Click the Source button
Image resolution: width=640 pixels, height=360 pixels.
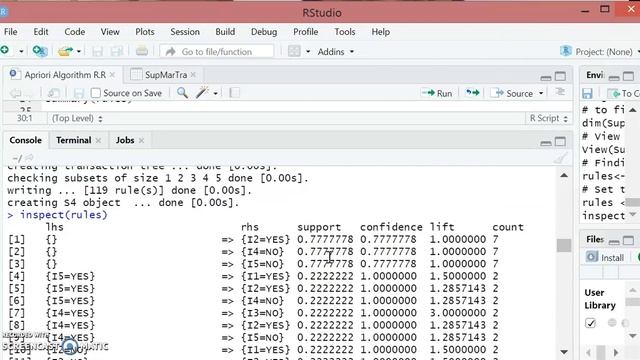(x=513, y=93)
